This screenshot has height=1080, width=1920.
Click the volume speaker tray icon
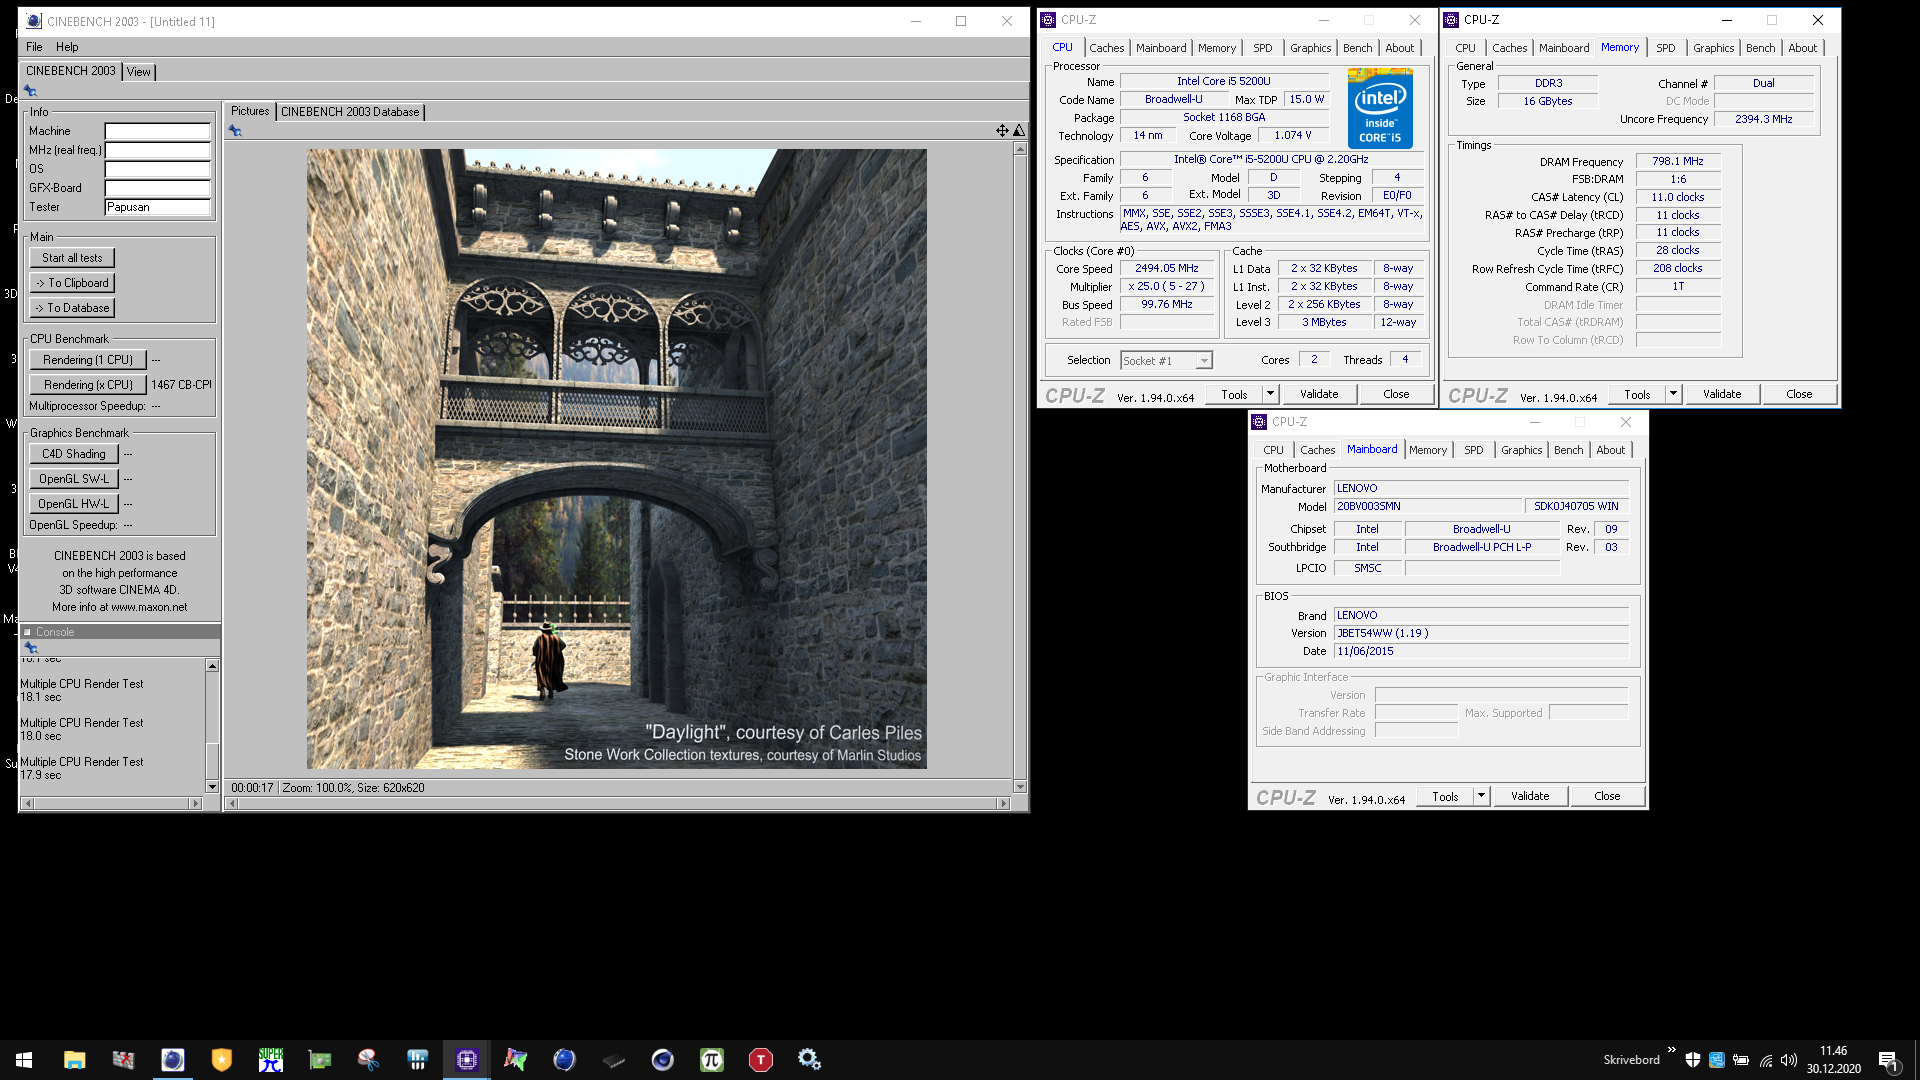click(1789, 1060)
